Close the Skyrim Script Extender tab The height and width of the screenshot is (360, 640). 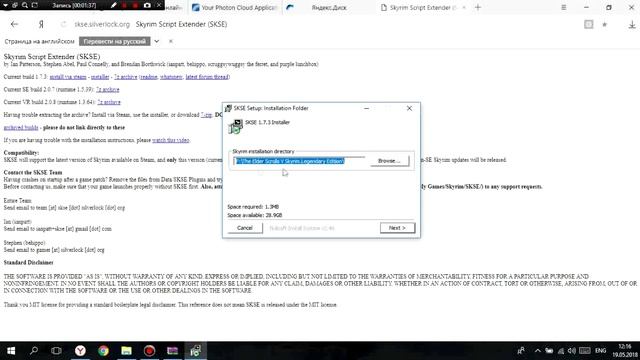tap(464, 7)
